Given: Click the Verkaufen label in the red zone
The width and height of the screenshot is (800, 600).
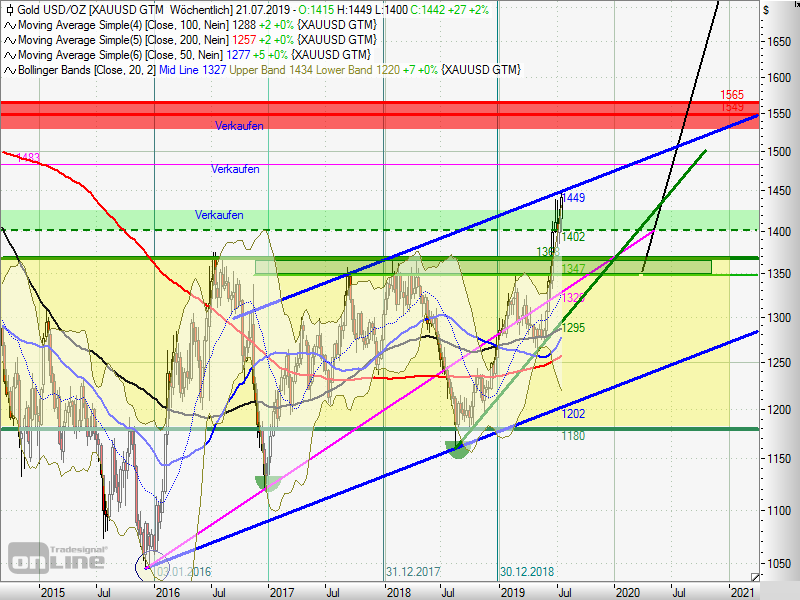Looking at the screenshot, I should 238,126.
